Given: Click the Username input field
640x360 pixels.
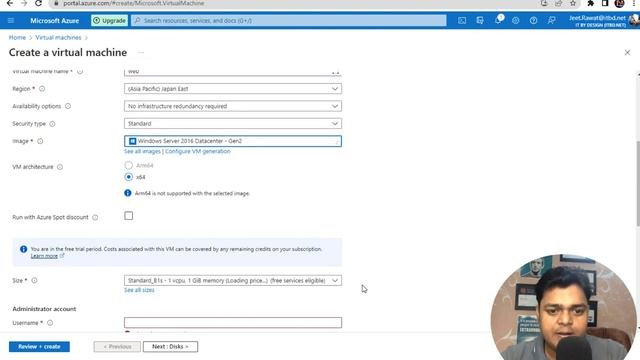Looking at the screenshot, I should pos(233,322).
